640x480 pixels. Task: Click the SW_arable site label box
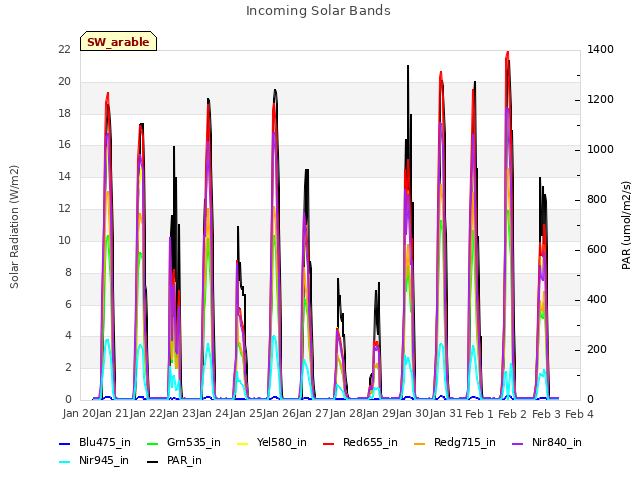point(118,41)
